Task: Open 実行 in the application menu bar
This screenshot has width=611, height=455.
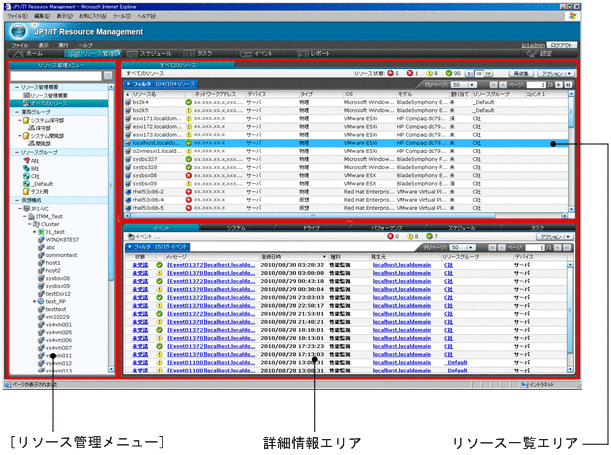Action: pyautogui.click(x=63, y=45)
